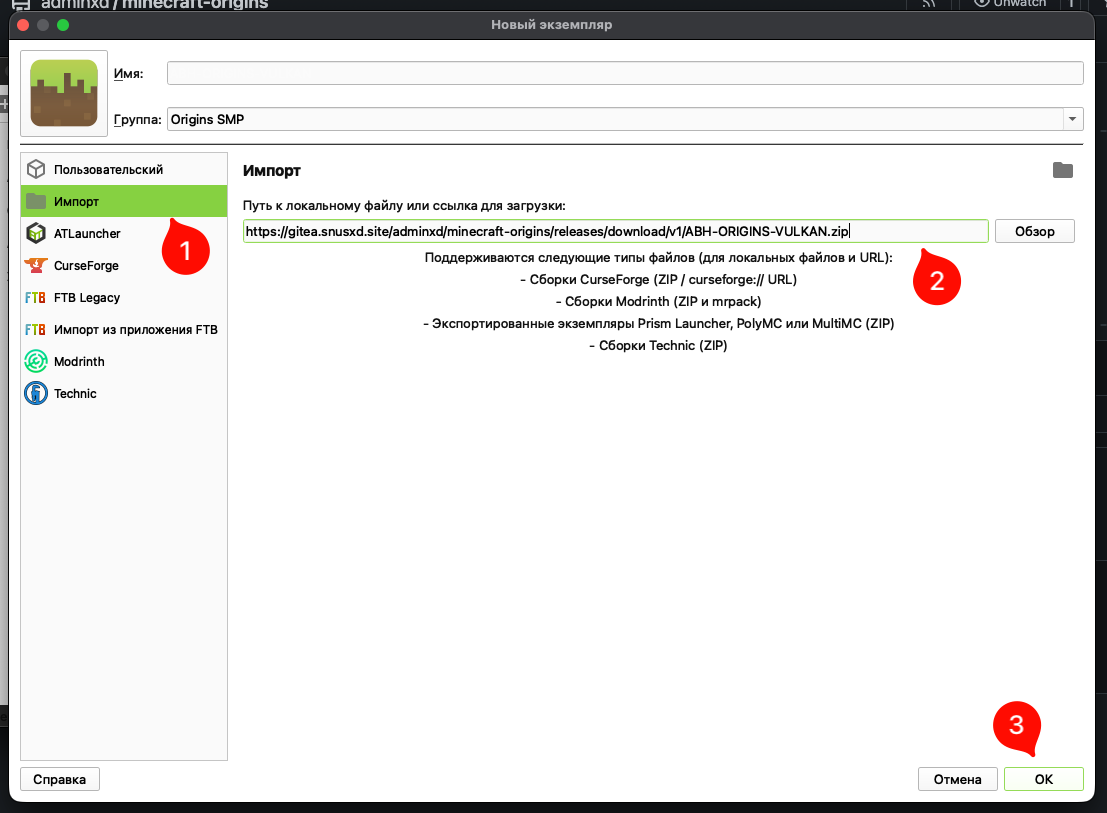Select the CurseForge anvil icon
The height and width of the screenshot is (813, 1107).
point(36,266)
